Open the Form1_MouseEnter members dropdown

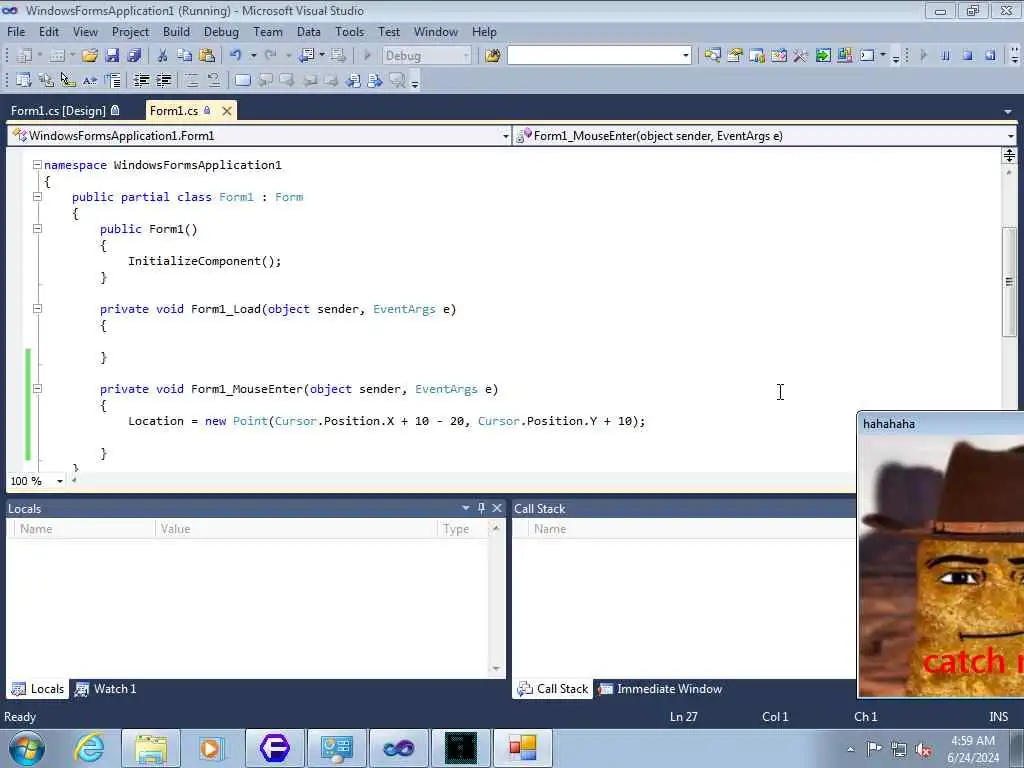pos(1010,136)
